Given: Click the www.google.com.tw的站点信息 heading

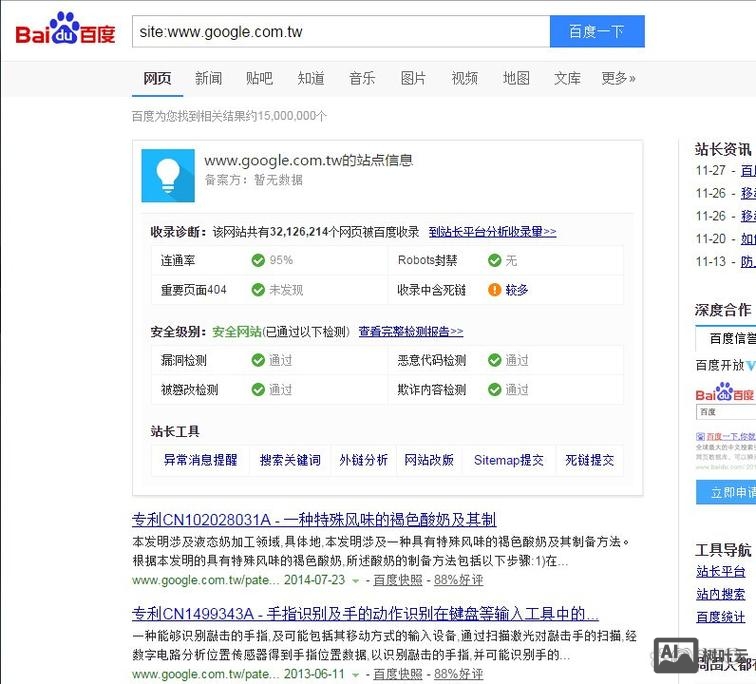Looking at the screenshot, I should pos(309,160).
